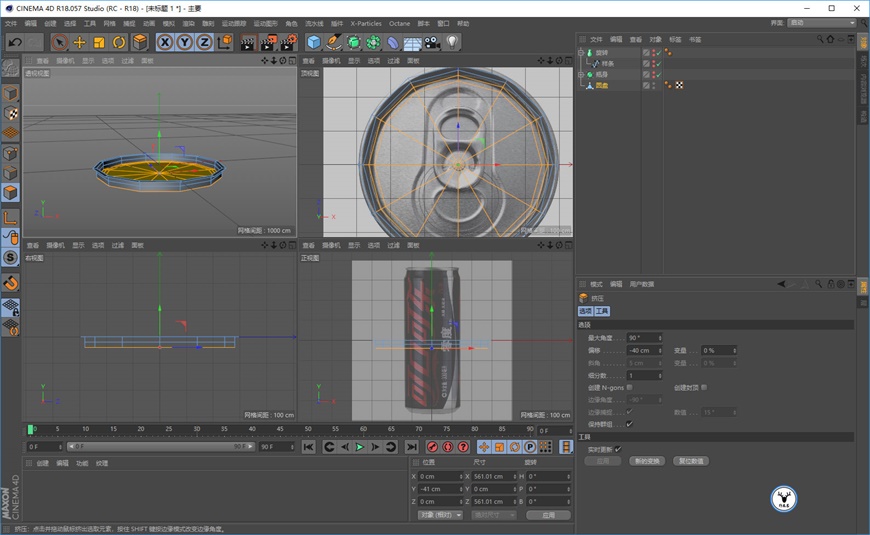Screen dimensions: 870x535
Task: Select the Rotate tool in the toolbar
Action: 119,42
